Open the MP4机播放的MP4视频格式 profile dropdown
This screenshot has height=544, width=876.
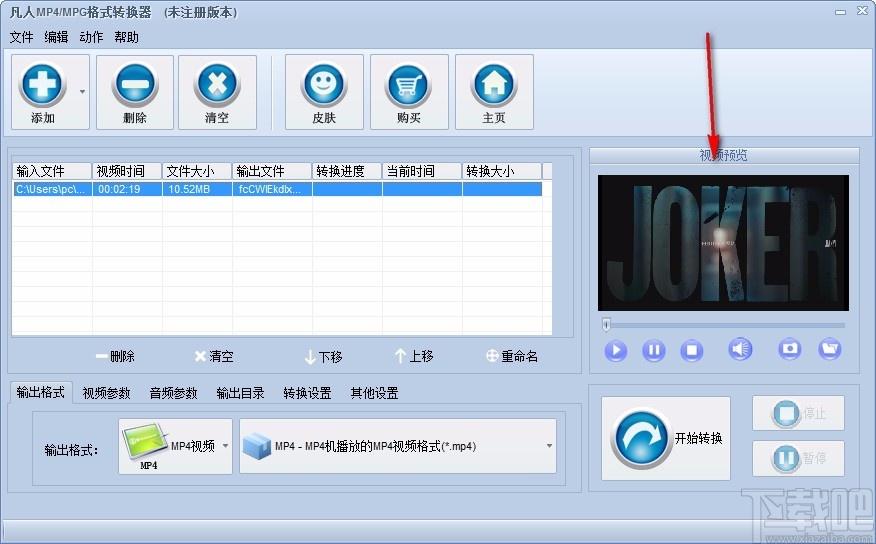[398, 446]
